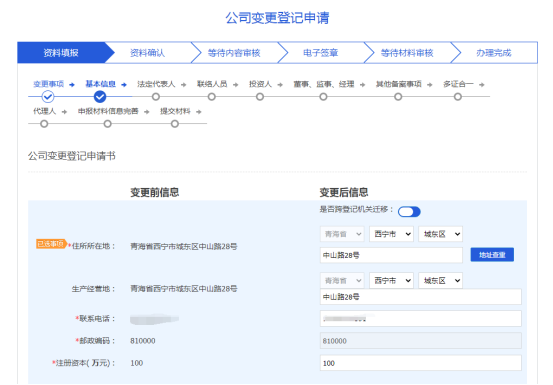
Task: Click the 注册资本 input field showing 100
Action: click(x=421, y=363)
